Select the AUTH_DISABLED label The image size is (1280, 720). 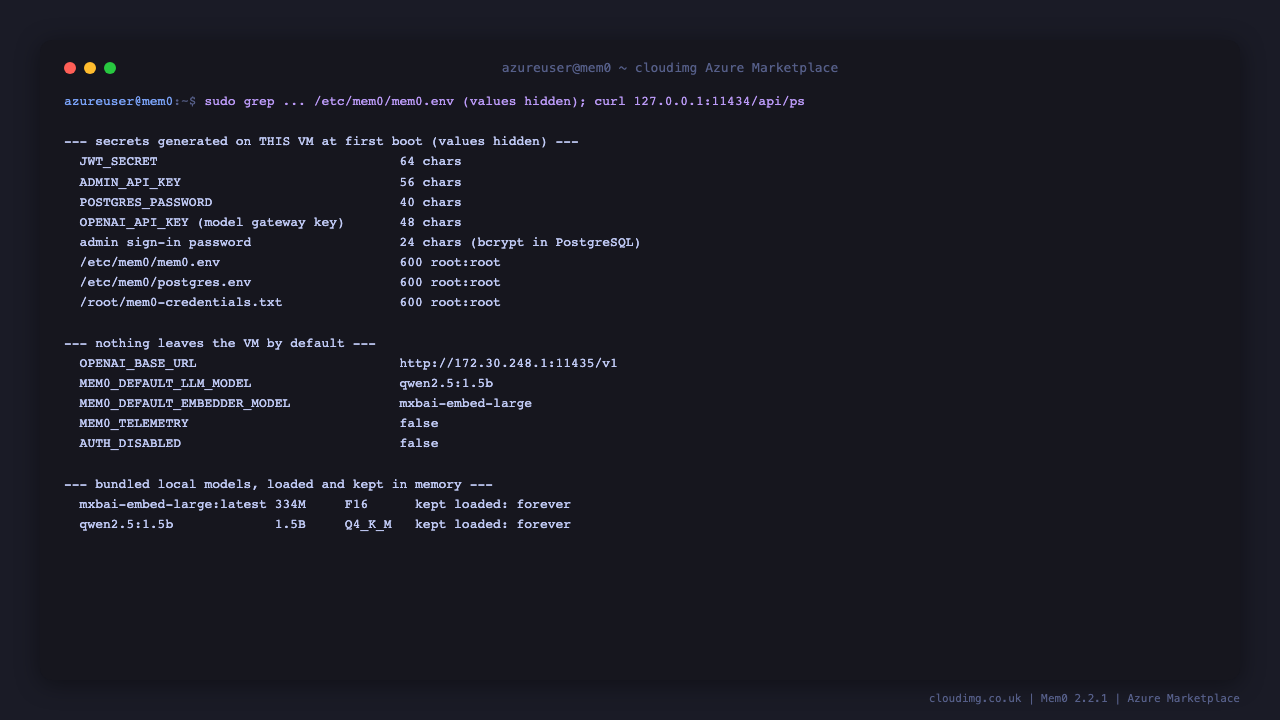pyautogui.click(x=131, y=443)
